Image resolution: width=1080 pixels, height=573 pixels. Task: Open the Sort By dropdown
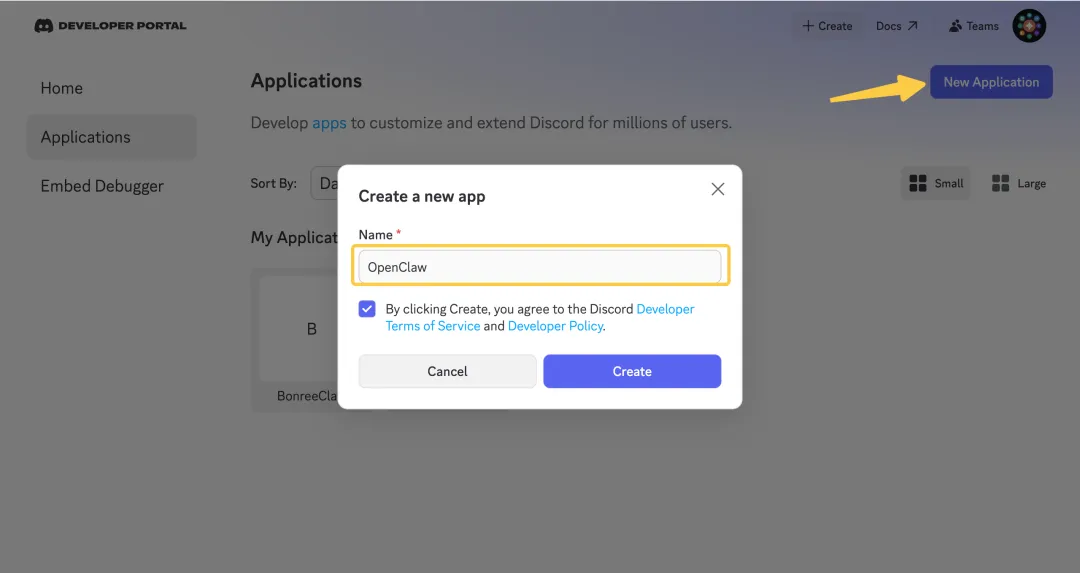(324, 183)
